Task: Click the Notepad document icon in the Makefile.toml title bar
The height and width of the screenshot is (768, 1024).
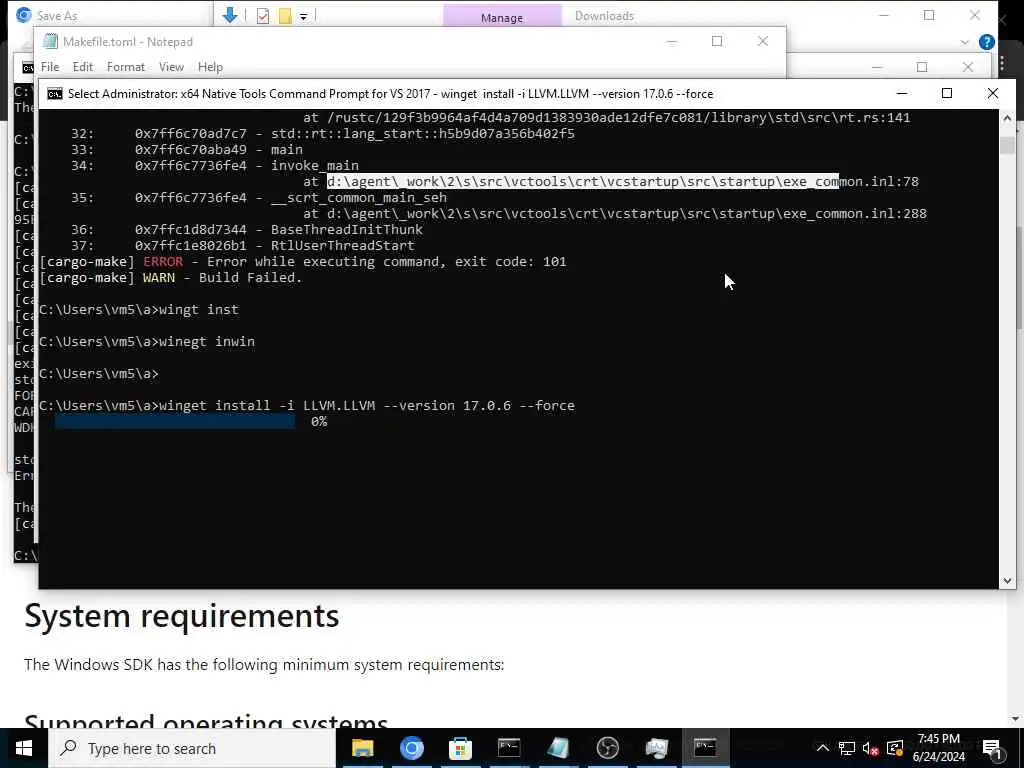Action: coord(50,41)
